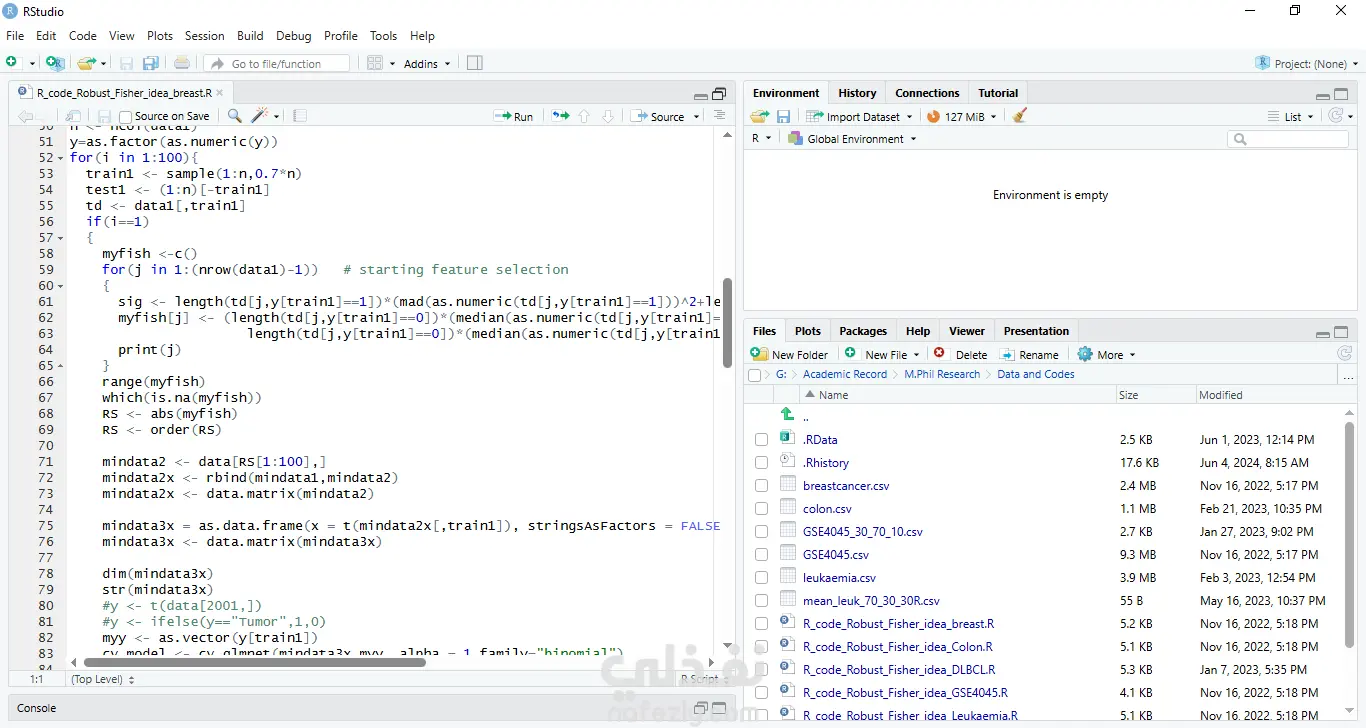The image size is (1366, 728).
Task: Click the Delete button in Files pane
Action: tap(960, 354)
